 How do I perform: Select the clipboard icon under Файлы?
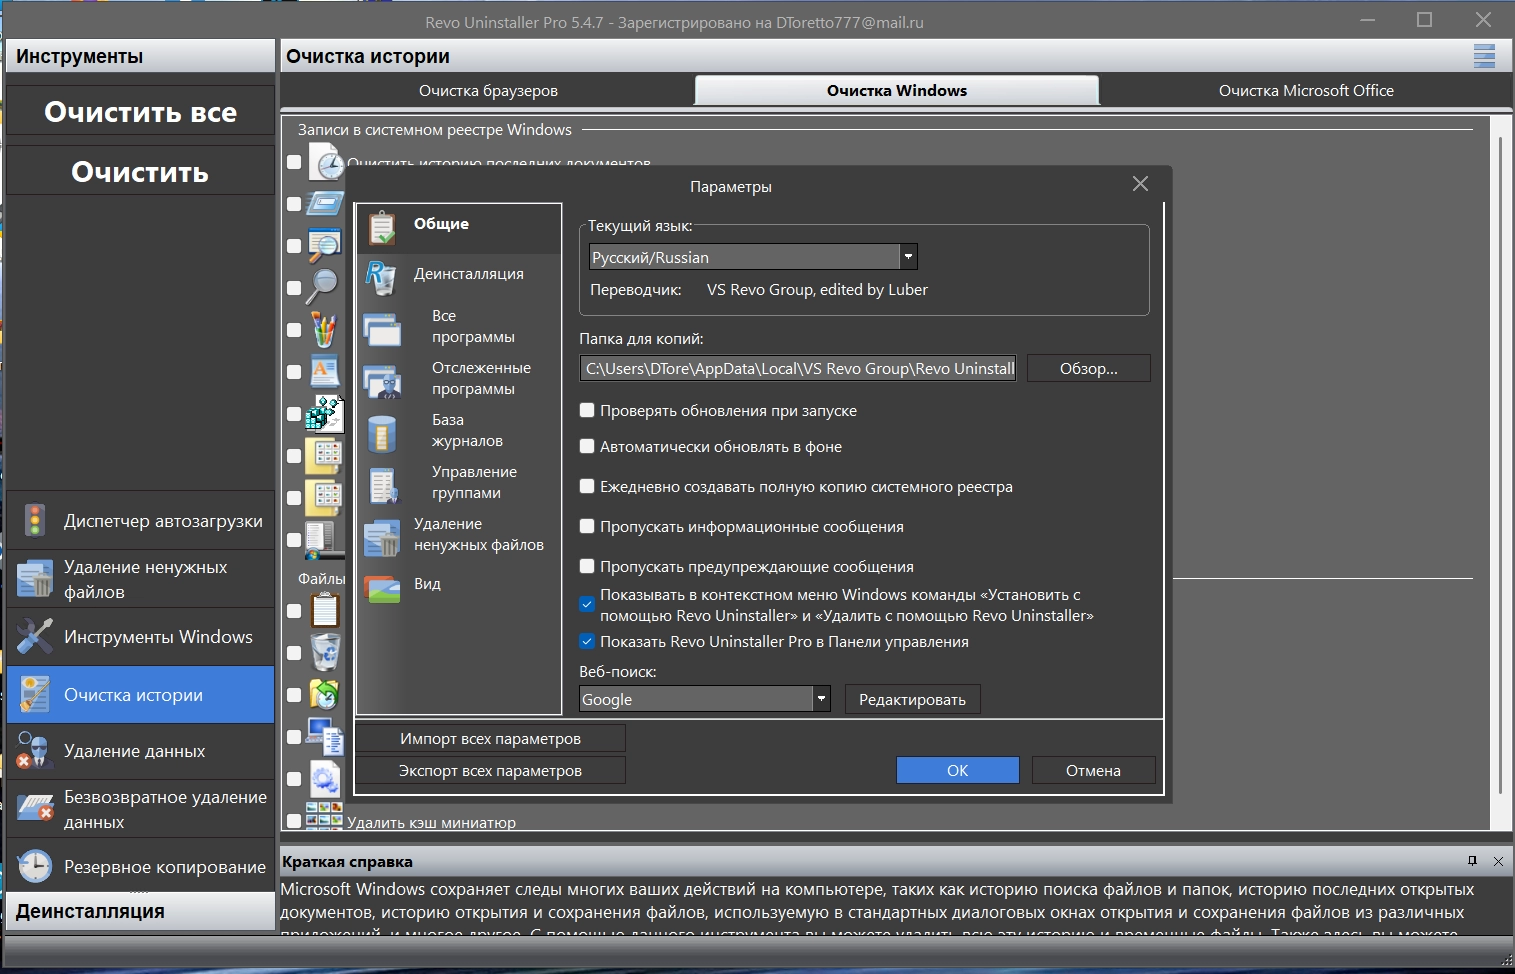tap(325, 609)
